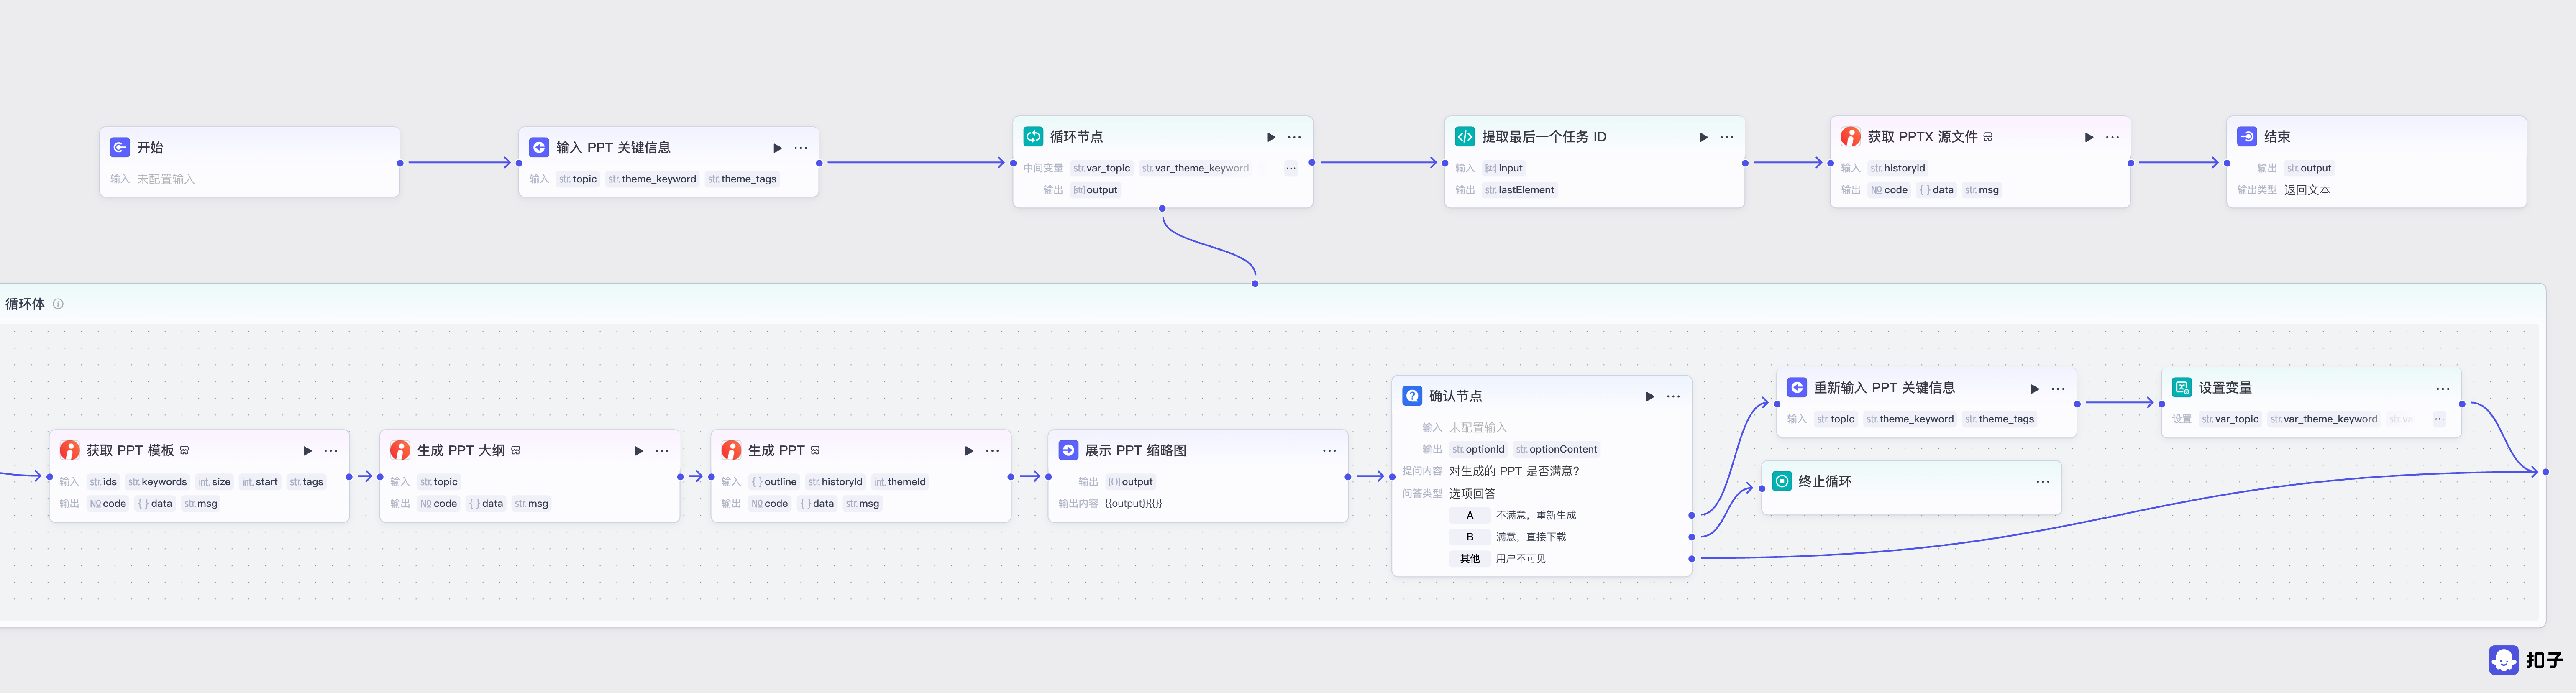Click play on the 生成 PPT node

pyautogui.click(x=968, y=451)
